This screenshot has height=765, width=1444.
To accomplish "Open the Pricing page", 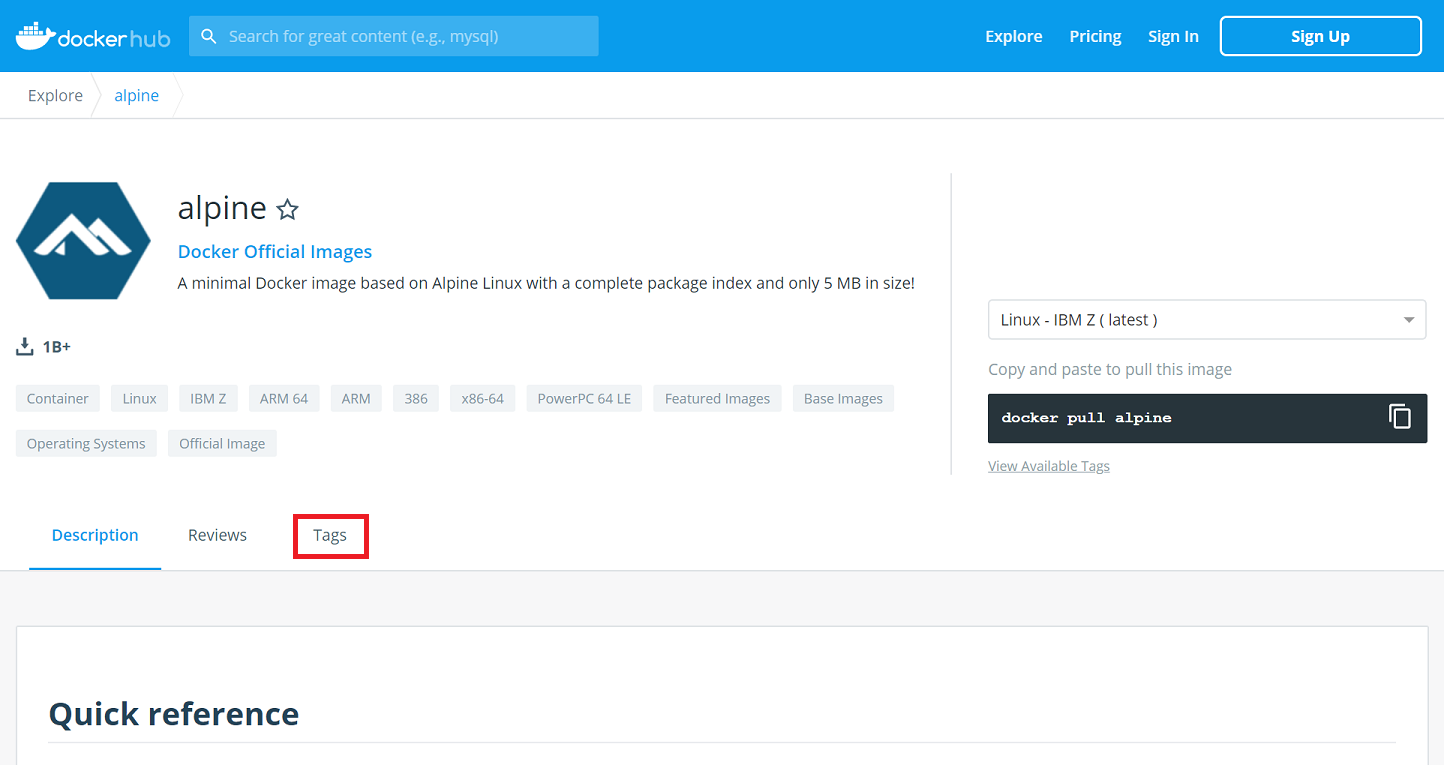I will coord(1095,36).
